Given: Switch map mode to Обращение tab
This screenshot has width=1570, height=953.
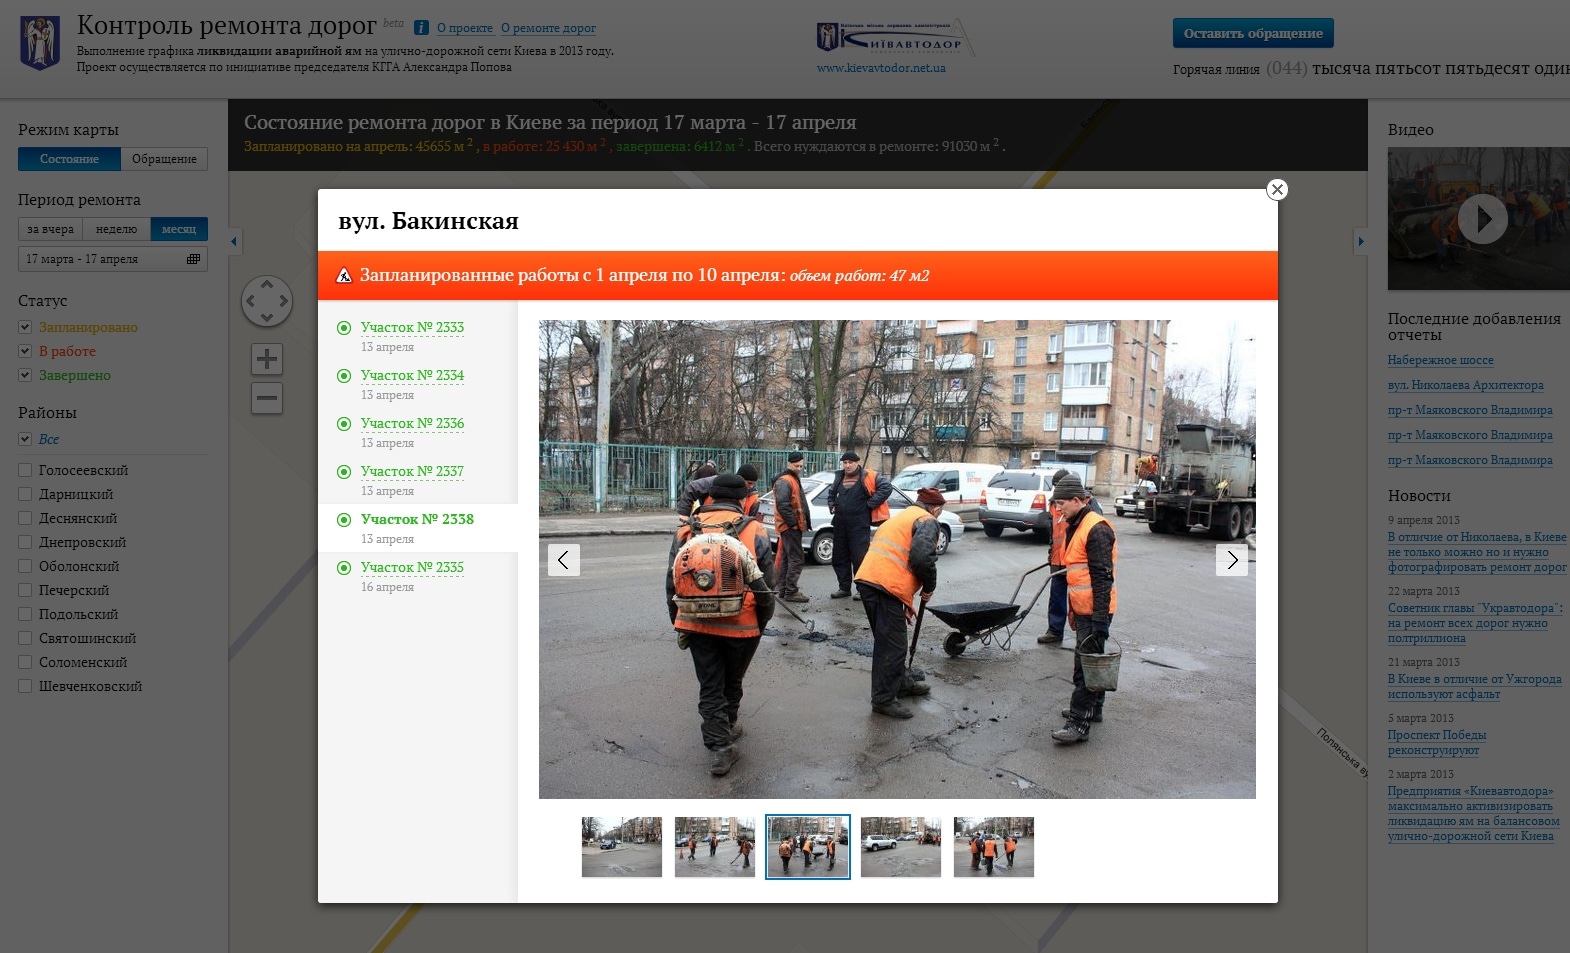Looking at the screenshot, I should tap(164, 159).
